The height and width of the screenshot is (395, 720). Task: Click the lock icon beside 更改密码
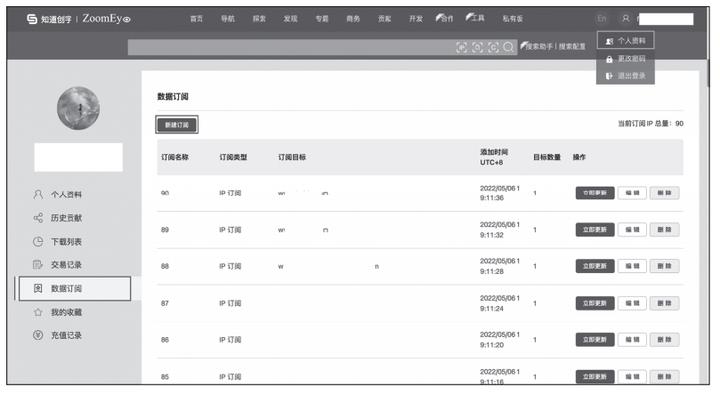(x=609, y=59)
